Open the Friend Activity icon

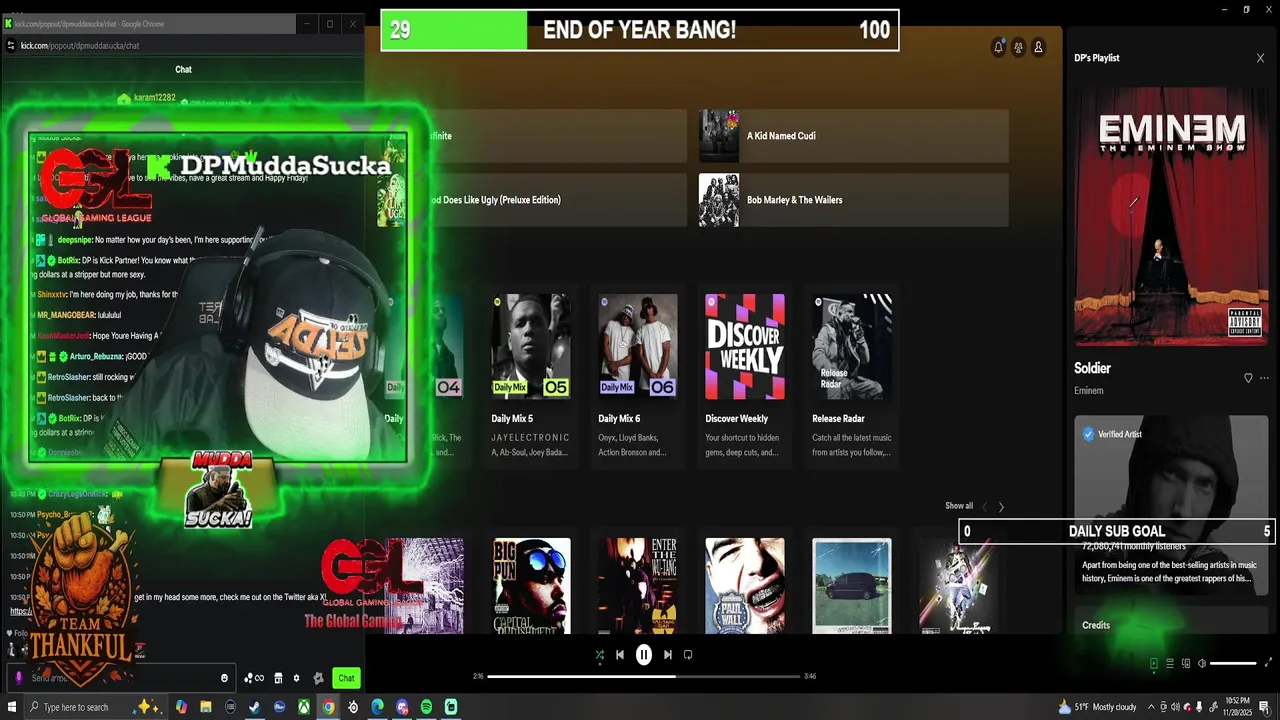coord(1018,47)
